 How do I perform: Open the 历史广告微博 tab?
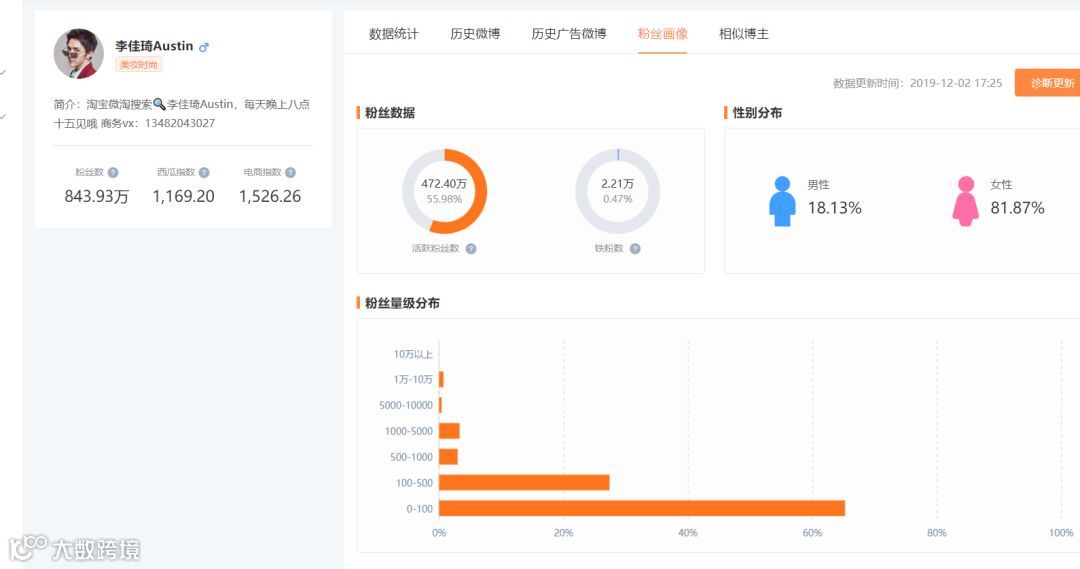pos(569,34)
